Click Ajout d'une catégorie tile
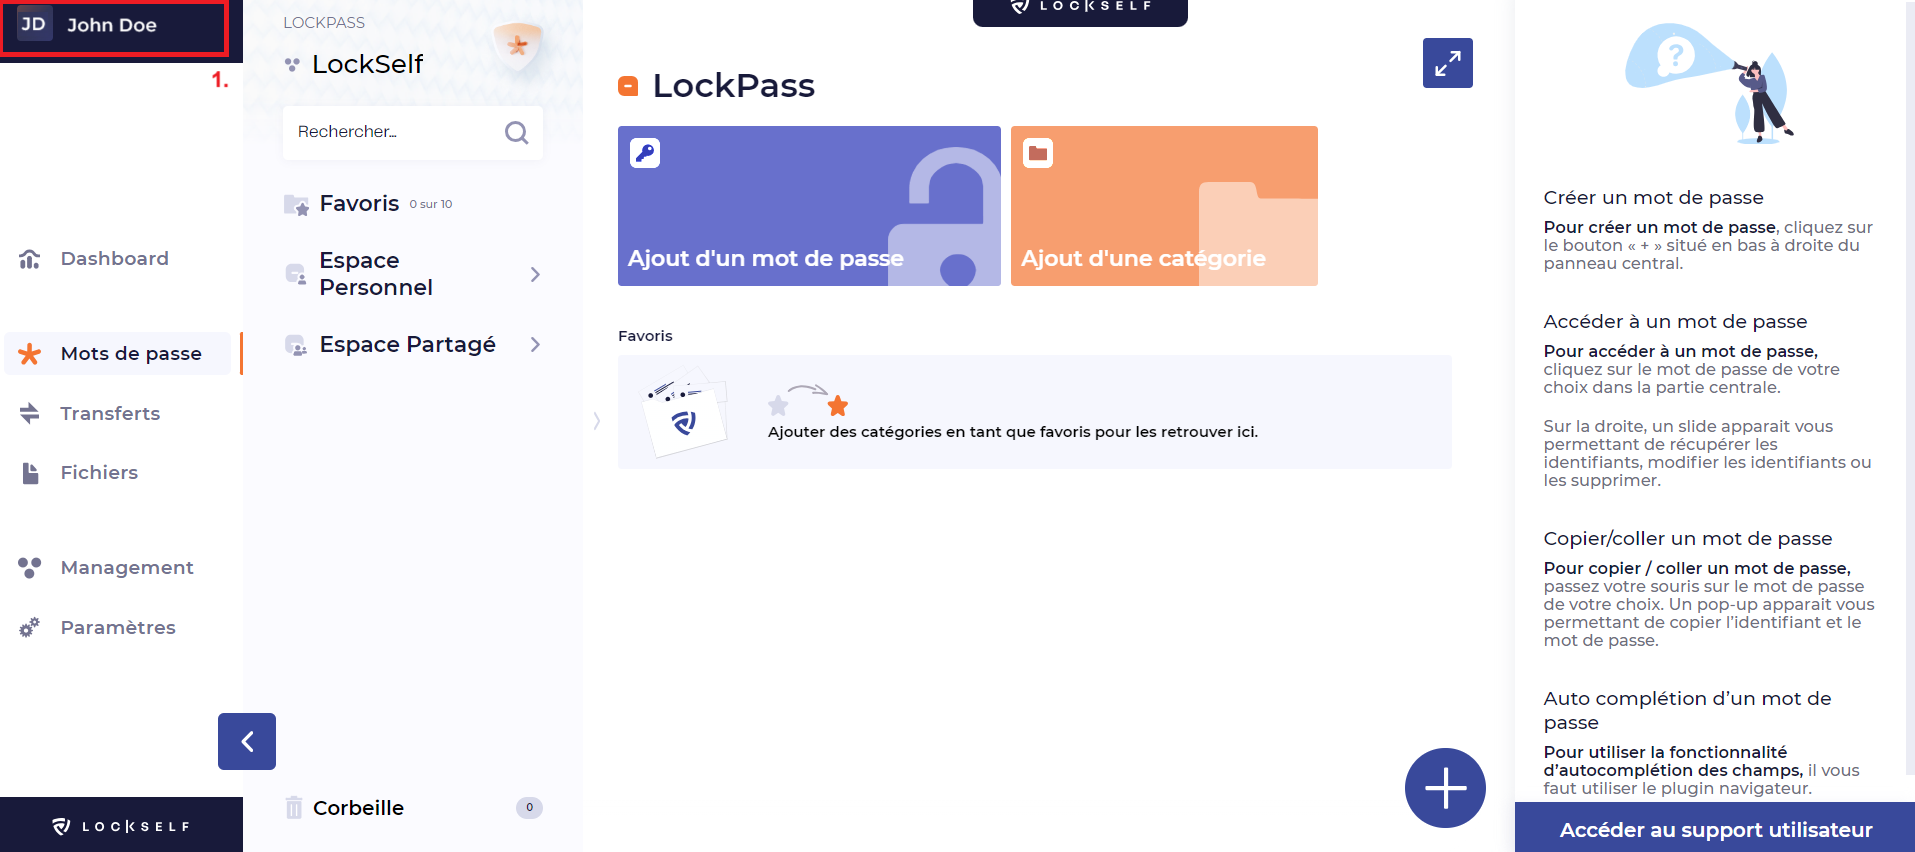 click(x=1163, y=206)
